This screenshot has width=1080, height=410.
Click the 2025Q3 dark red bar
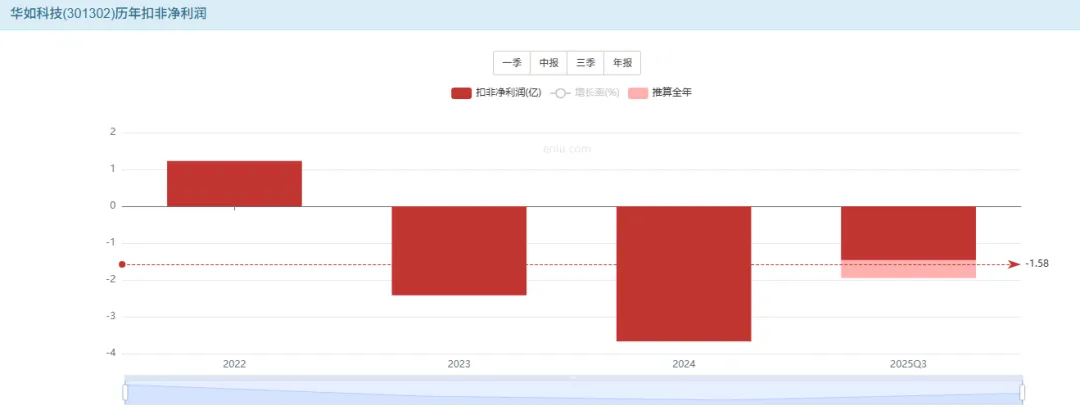(908, 233)
